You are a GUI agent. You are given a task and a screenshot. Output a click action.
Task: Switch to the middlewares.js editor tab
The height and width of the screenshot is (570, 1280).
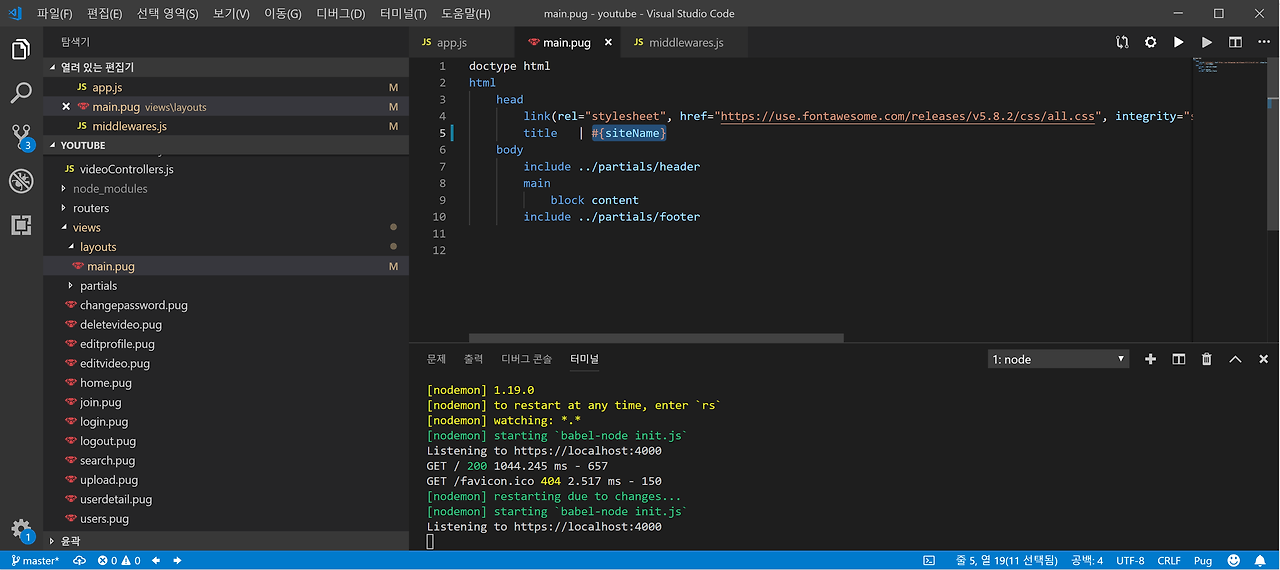click(685, 43)
